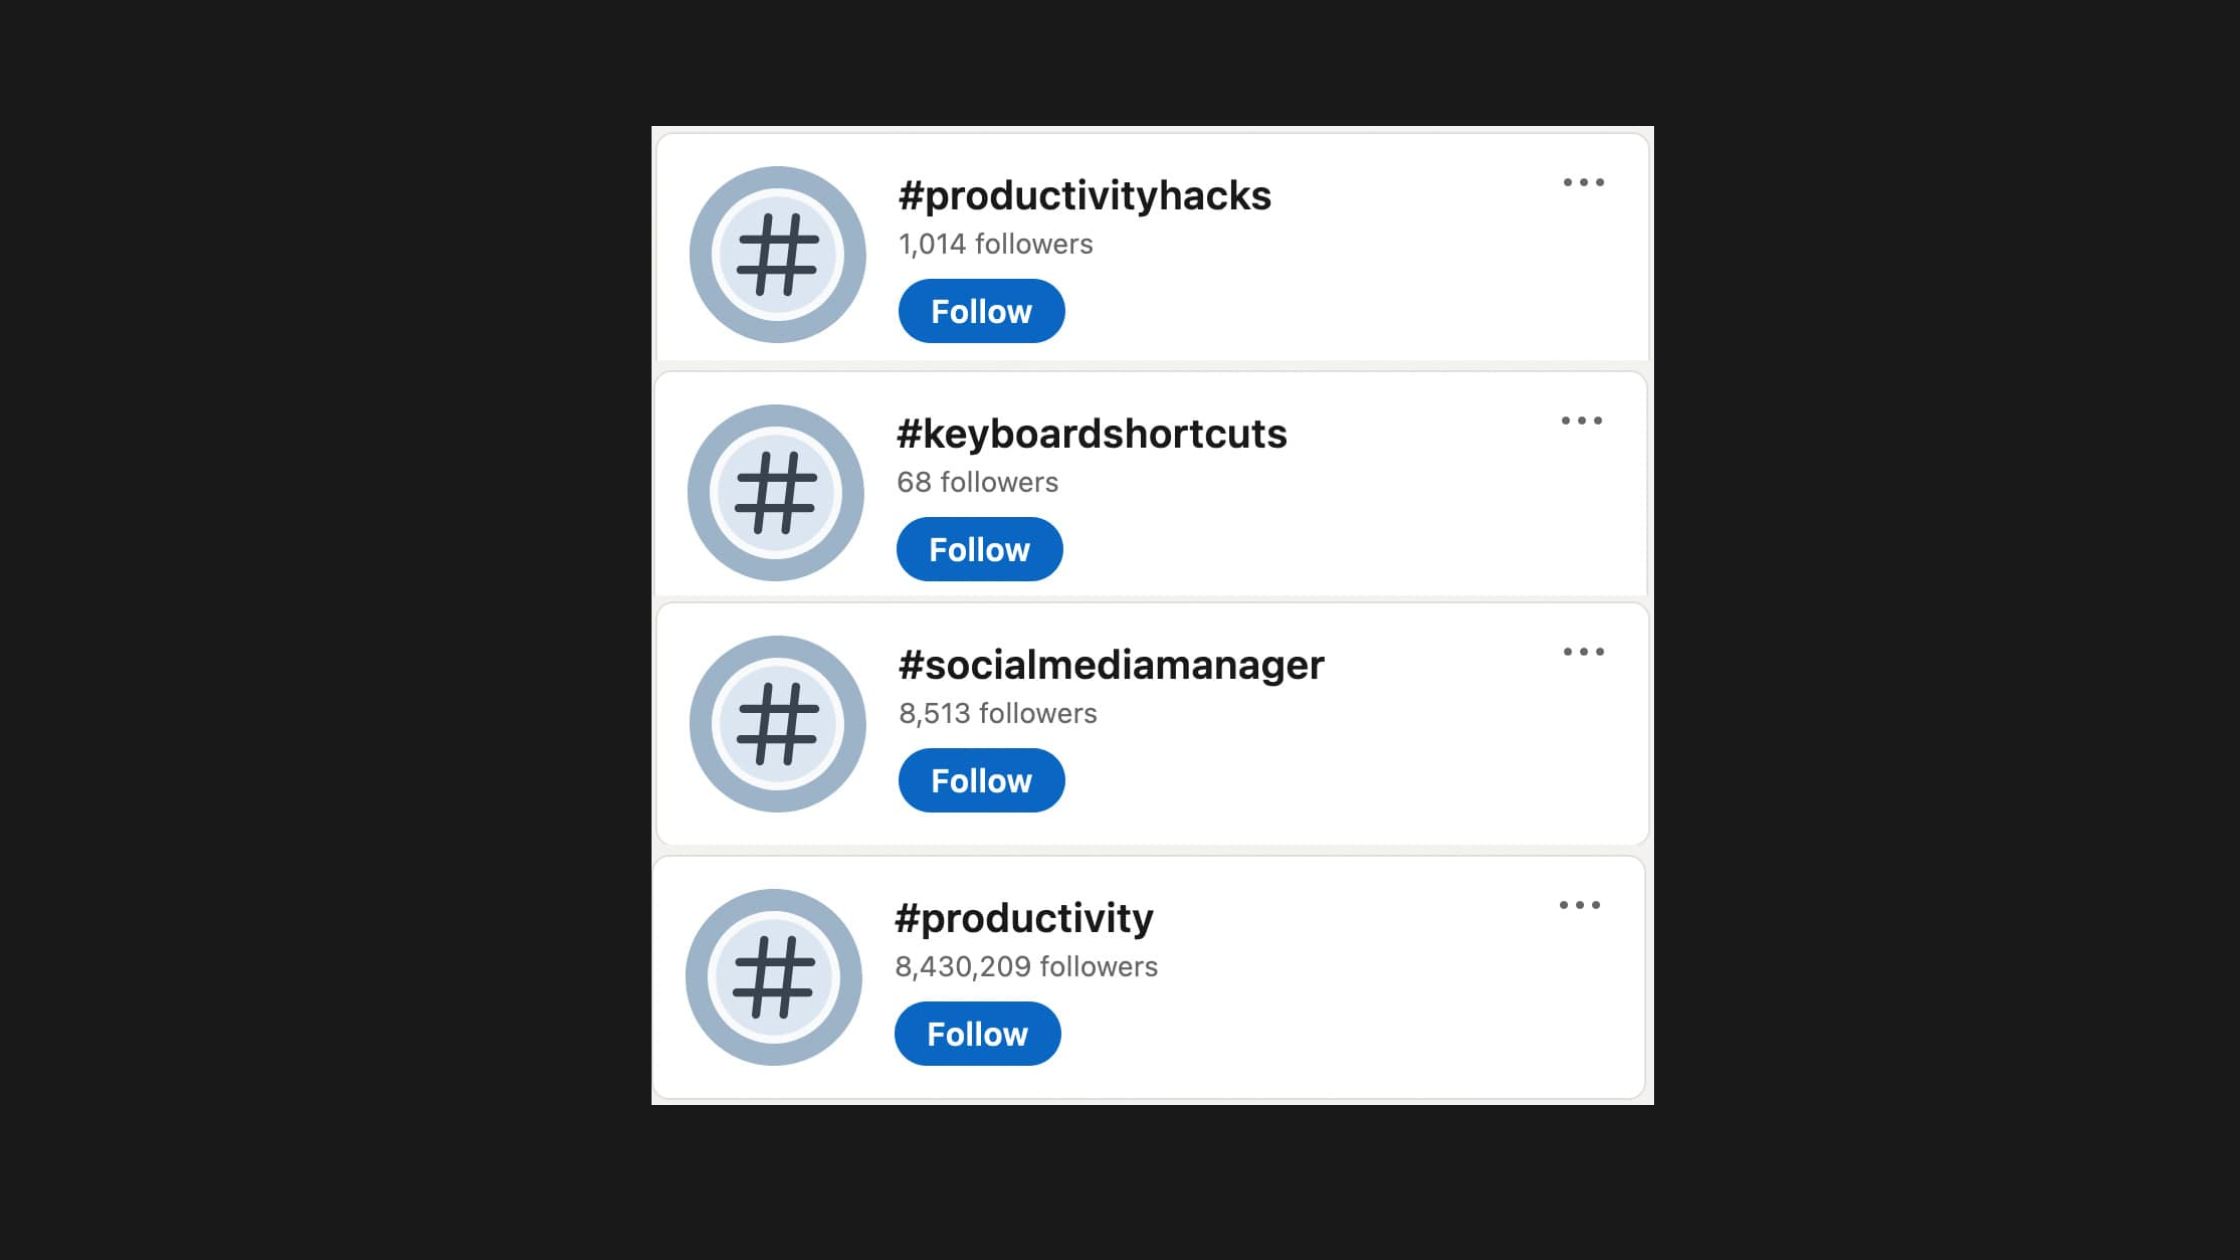Click the #productivityhacks hashtag icon
Image resolution: width=2240 pixels, height=1260 pixels.
coord(778,253)
